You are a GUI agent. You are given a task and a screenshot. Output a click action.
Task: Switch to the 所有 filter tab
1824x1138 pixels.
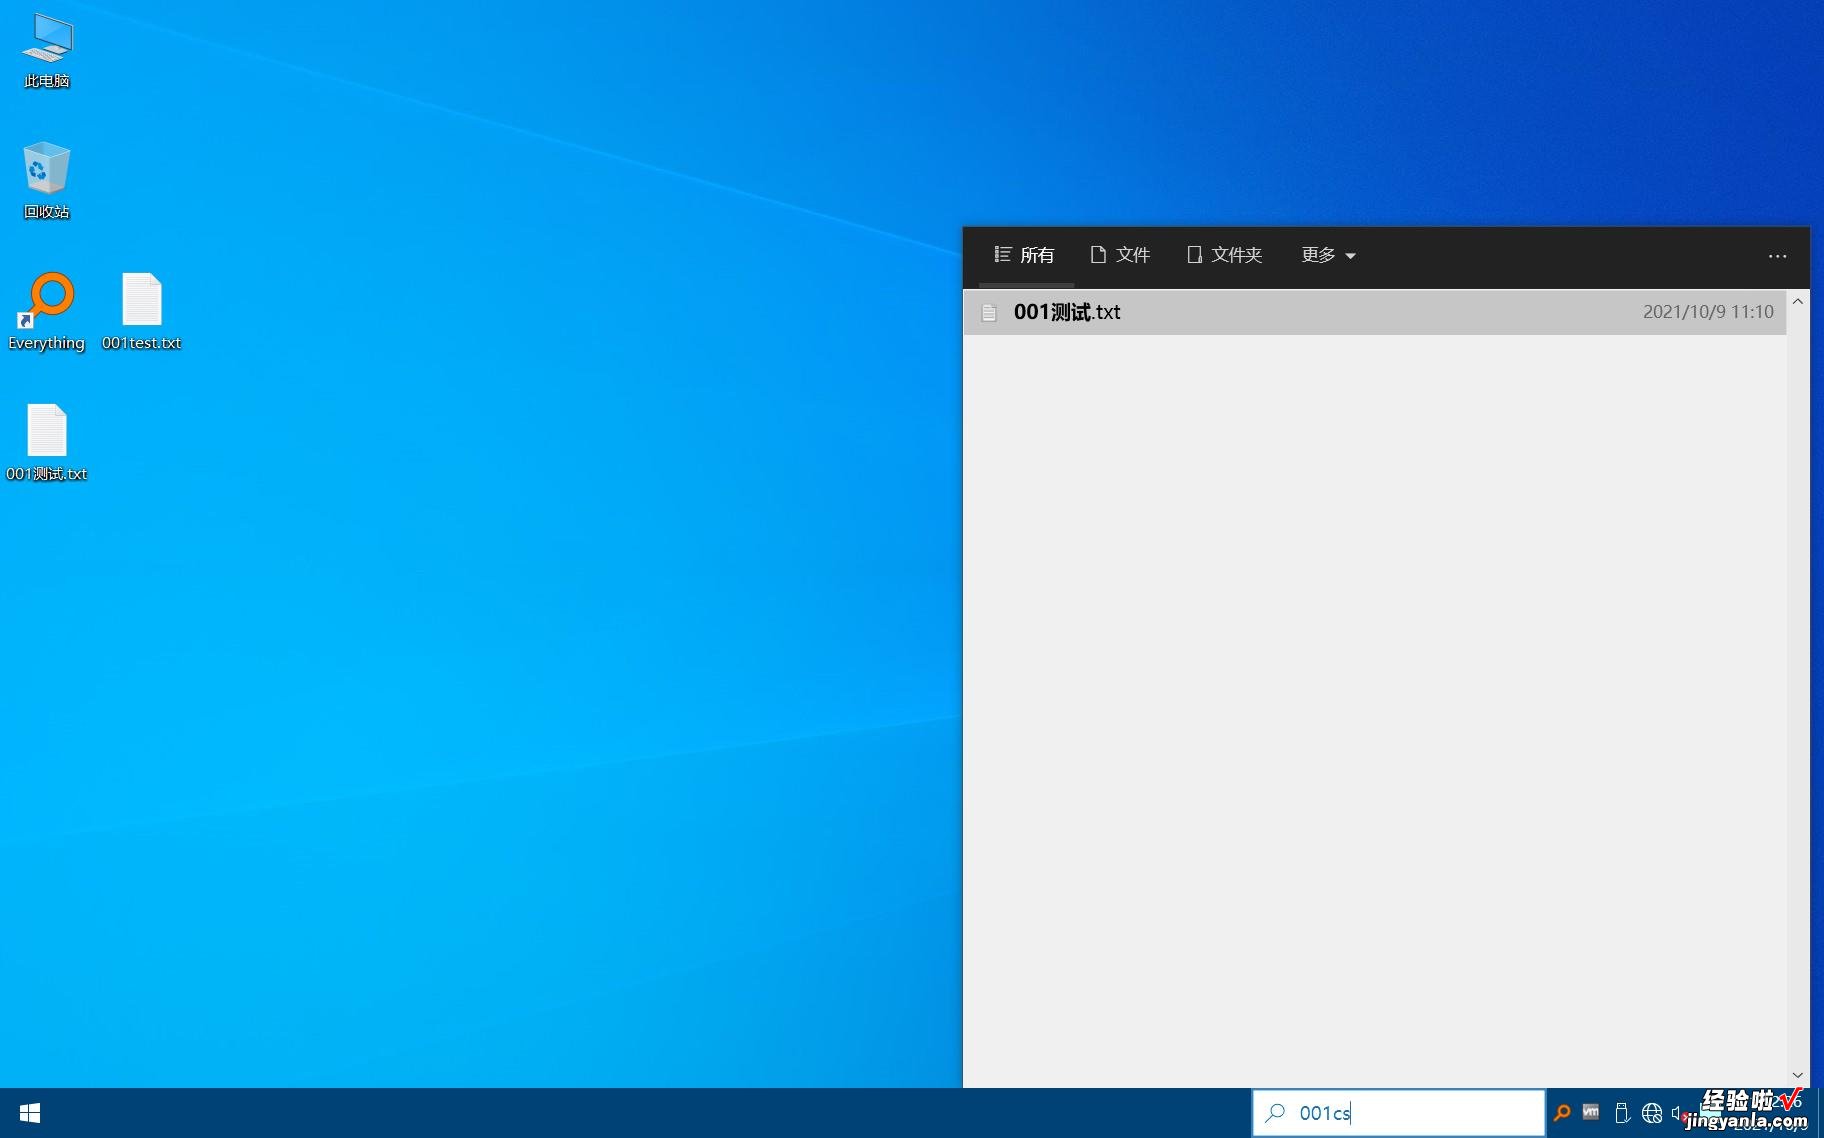pyautogui.click(x=1024, y=255)
